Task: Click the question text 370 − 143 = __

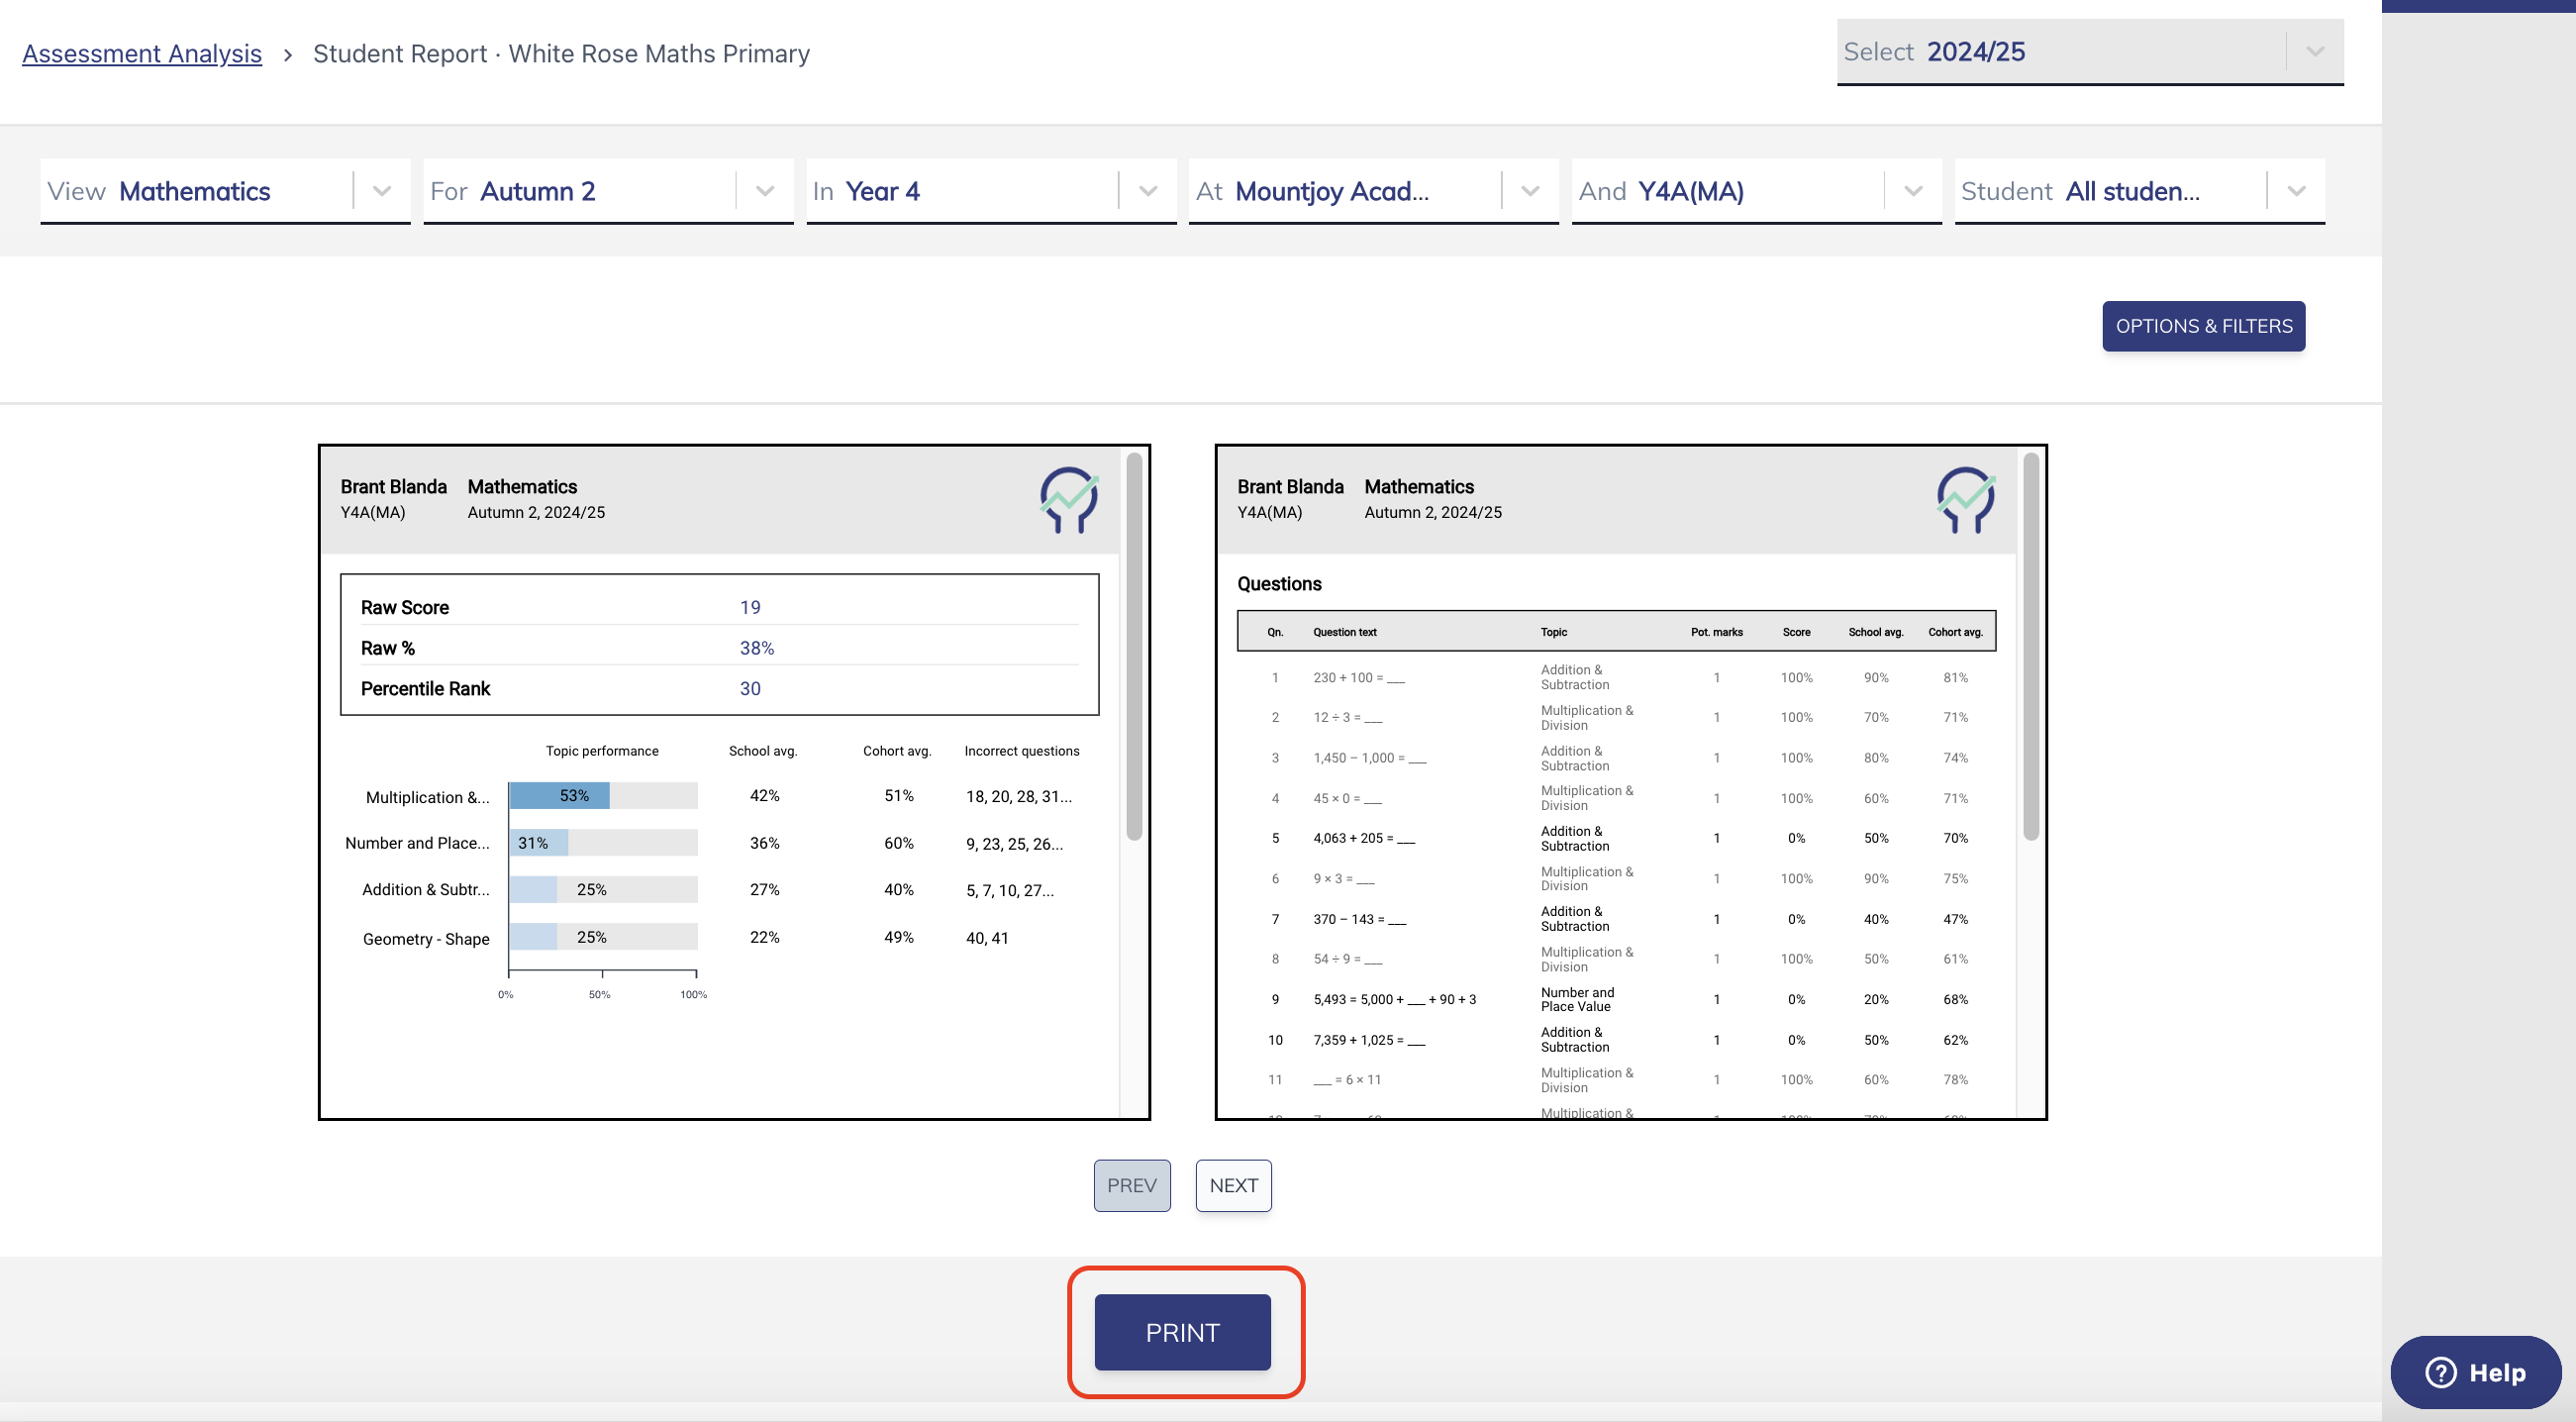Action: click(1359, 919)
